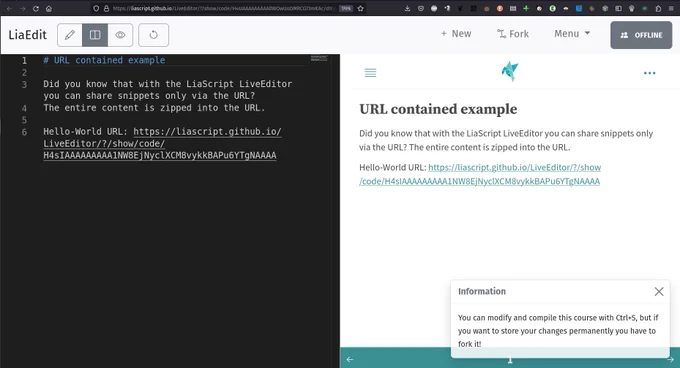This screenshot has height=368, width=680.
Task: Switch to editor-only mode with pencil icon
Action: [x=70, y=35]
